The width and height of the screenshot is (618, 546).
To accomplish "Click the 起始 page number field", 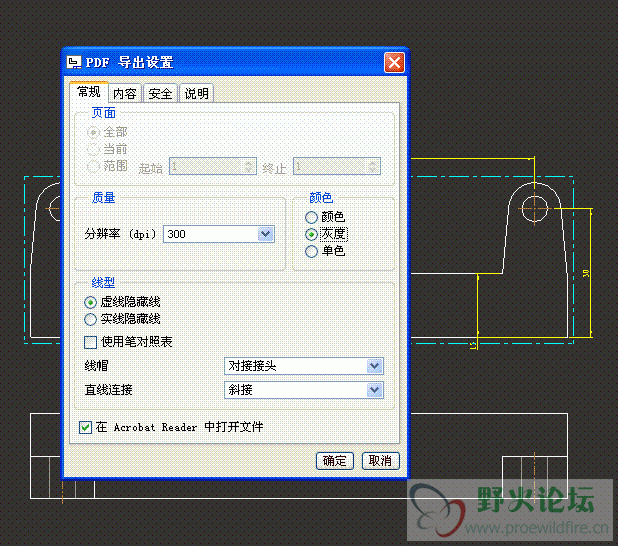I will pyautogui.click(x=213, y=166).
